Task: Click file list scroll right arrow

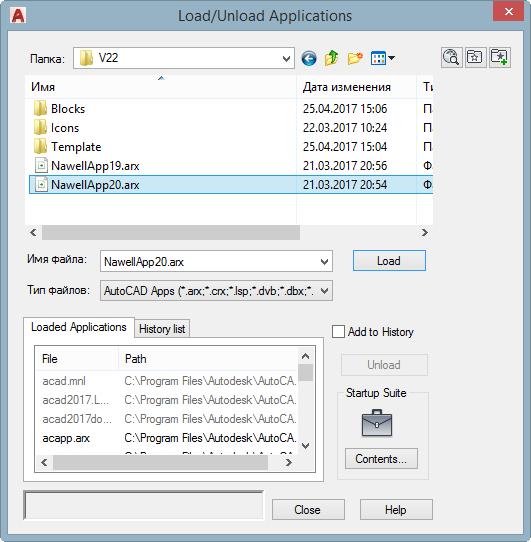Action: (x=425, y=233)
